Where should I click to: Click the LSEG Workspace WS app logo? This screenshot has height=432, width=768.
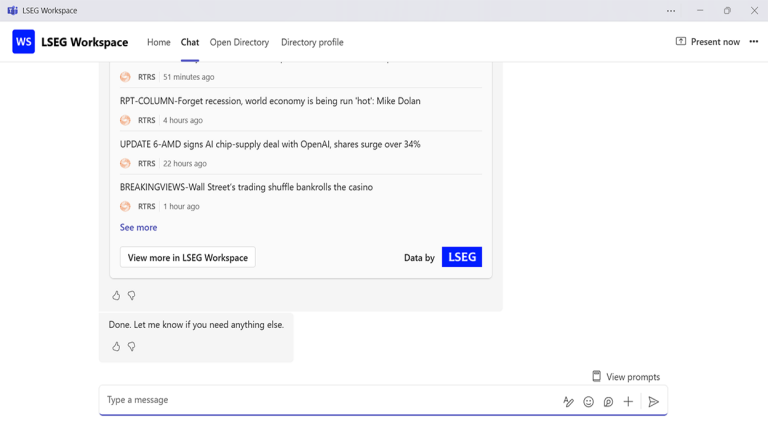point(24,42)
